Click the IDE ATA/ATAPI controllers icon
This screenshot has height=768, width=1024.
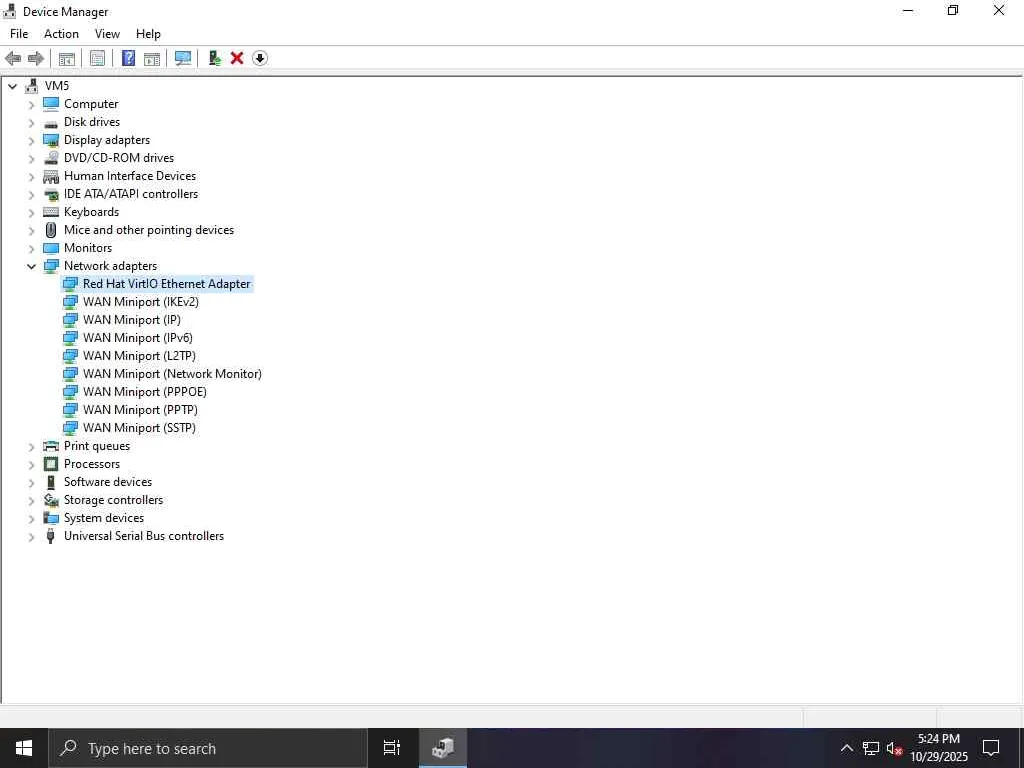51,194
